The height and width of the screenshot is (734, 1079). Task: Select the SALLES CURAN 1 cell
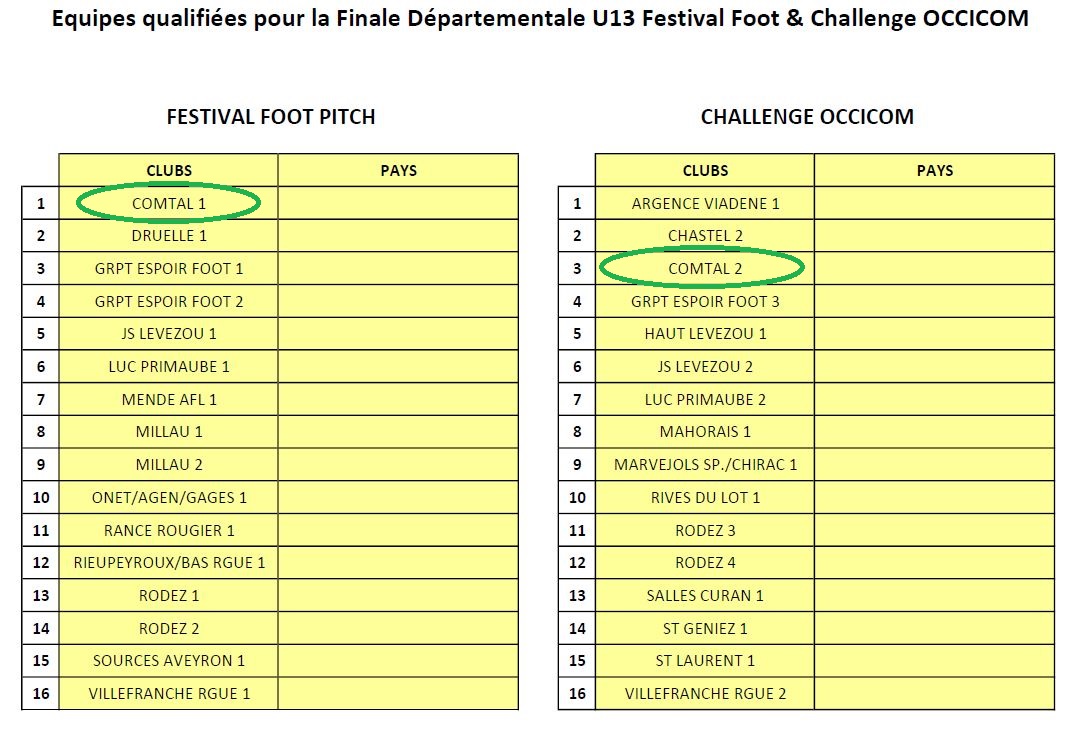tap(705, 596)
